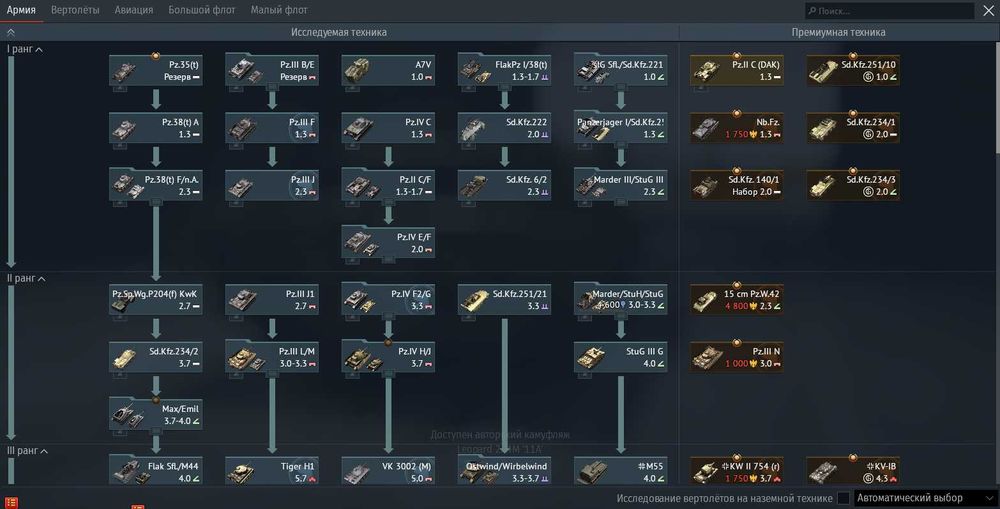Select premium Pz.III N tank card
The width and height of the screenshot is (1000, 509).
pos(737,357)
